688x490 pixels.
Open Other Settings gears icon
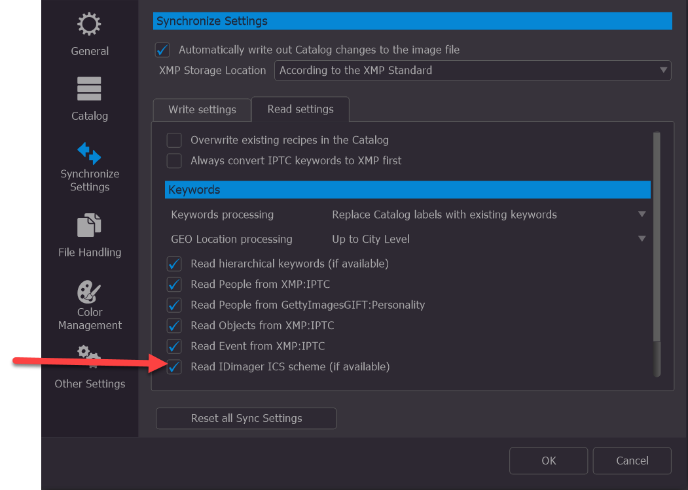pos(89,358)
